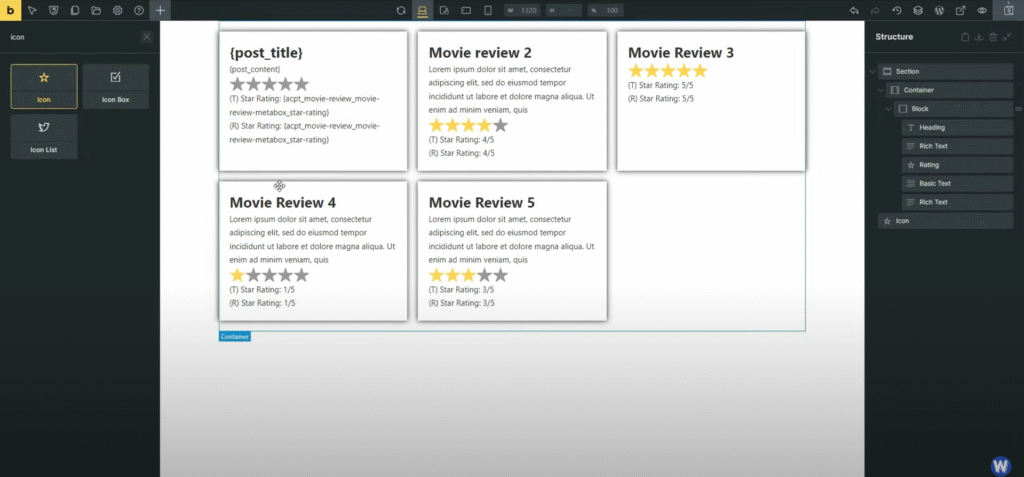Collapse all with arrows icon in Structure
Viewport: 1024px width, 477px height.
tap(1007, 37)
